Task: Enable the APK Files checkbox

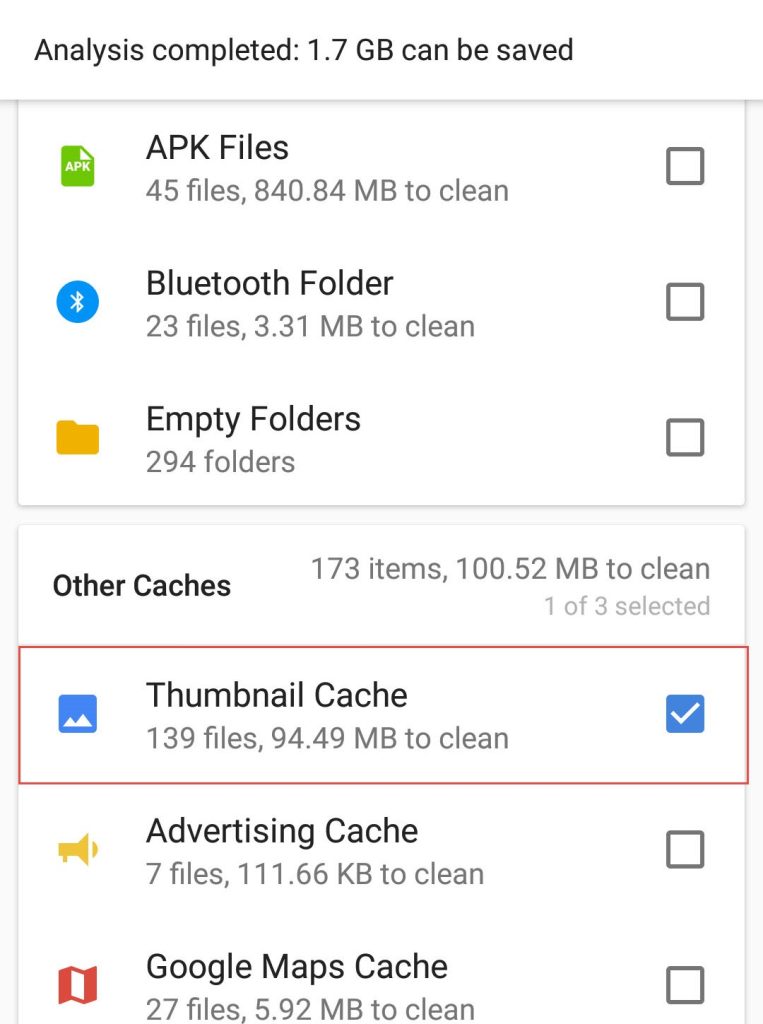Action: point(685,166)
